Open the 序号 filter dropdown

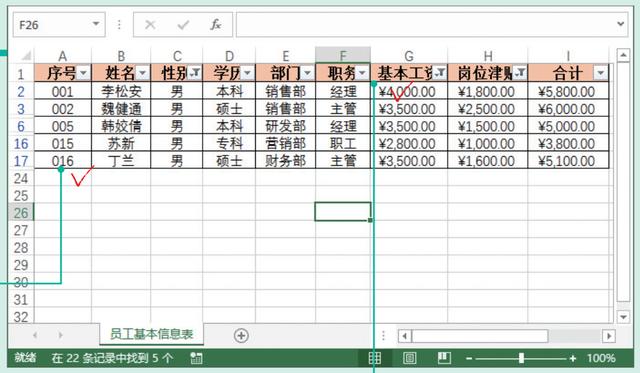(83, 73)
